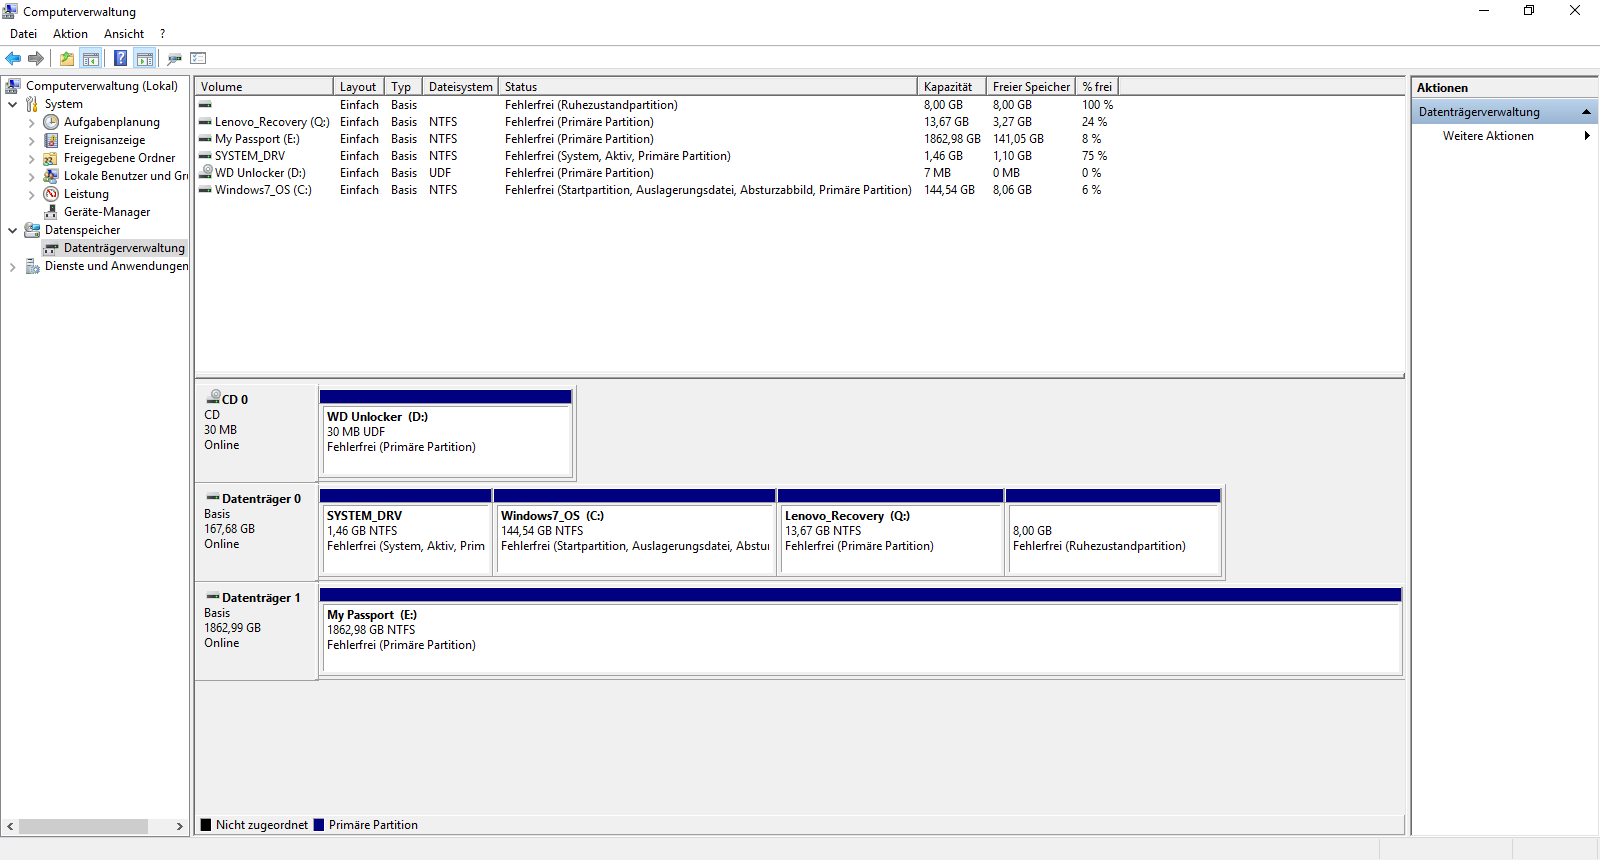
Task: Sort by the Dateisystem column header
Action: [461, 87]
